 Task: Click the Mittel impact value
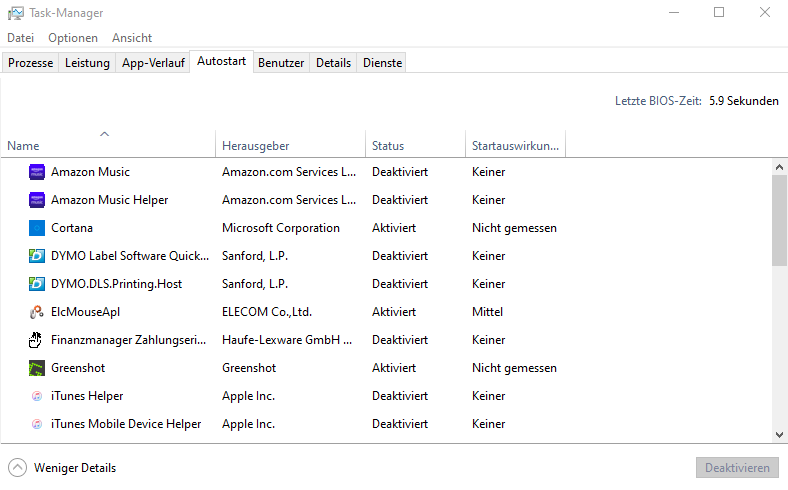(x=487, y=312)
